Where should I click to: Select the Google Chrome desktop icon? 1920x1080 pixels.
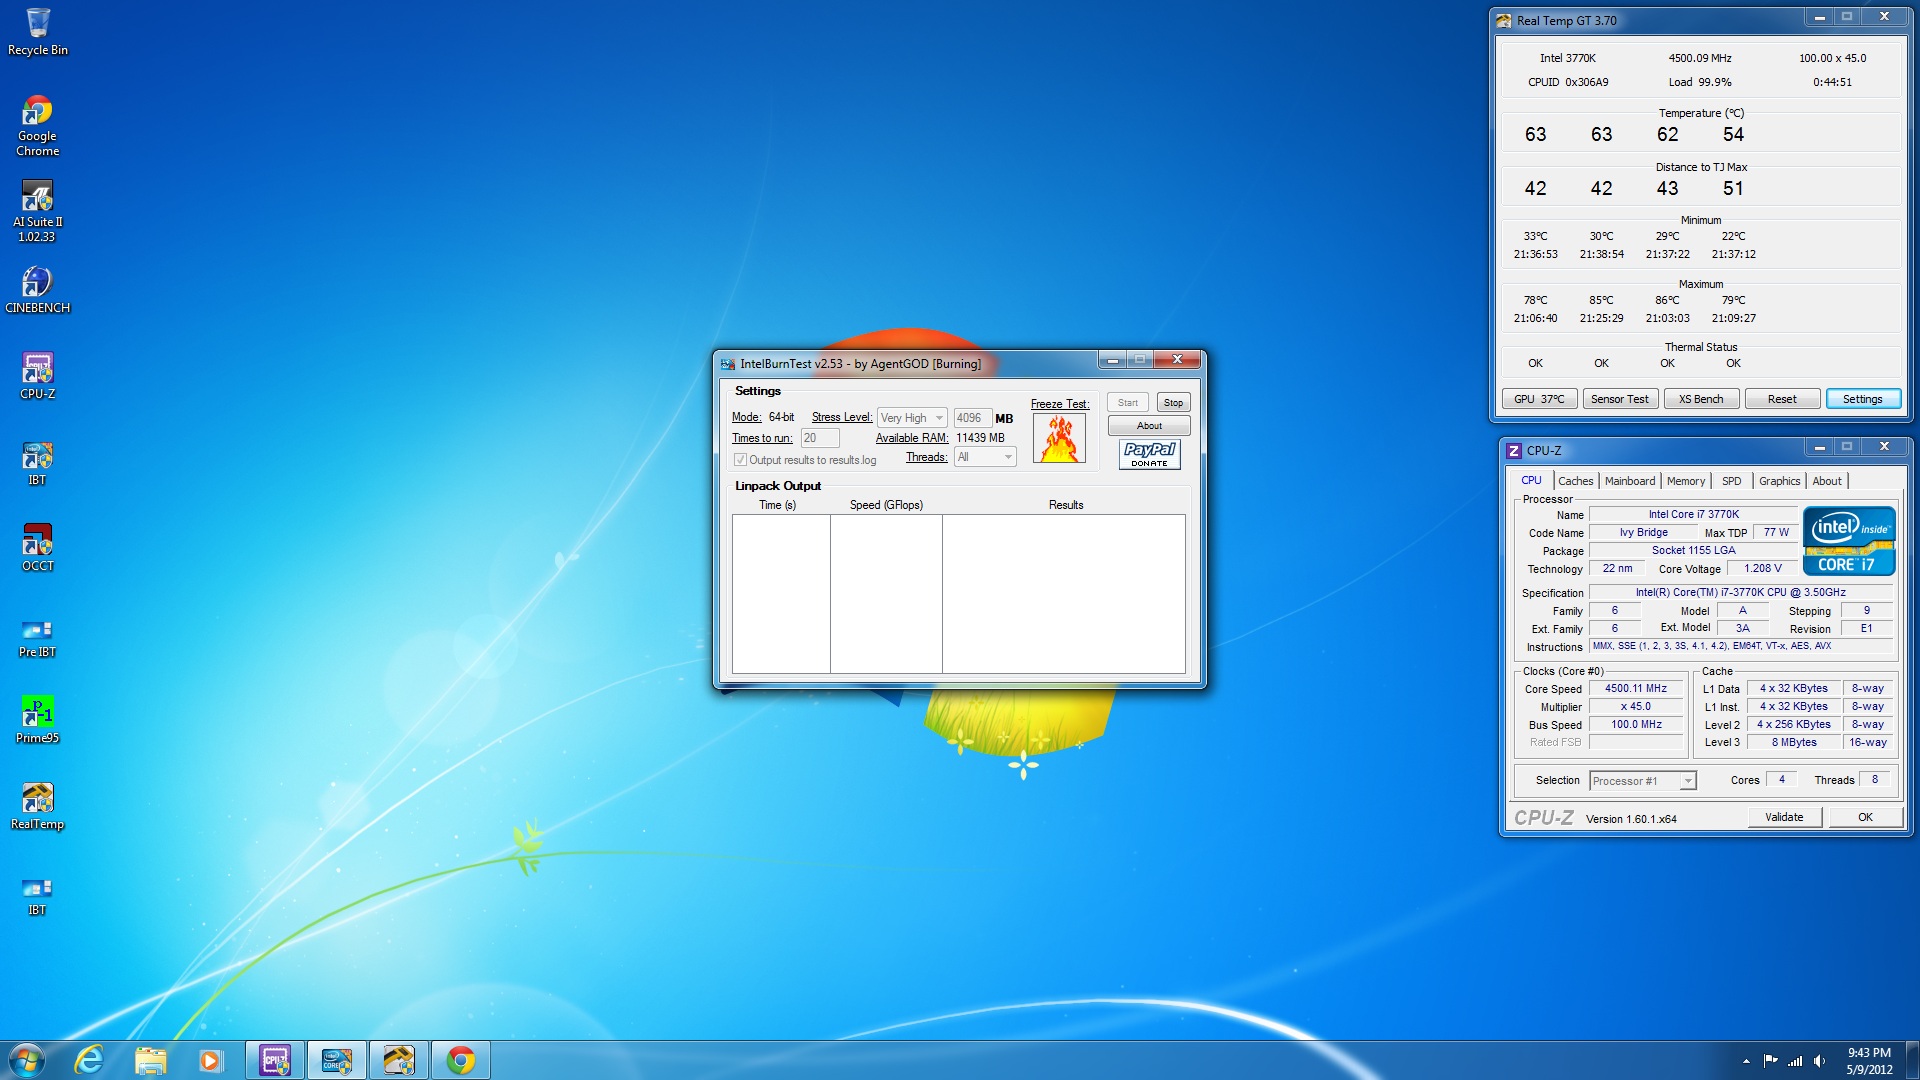point(38,126)
